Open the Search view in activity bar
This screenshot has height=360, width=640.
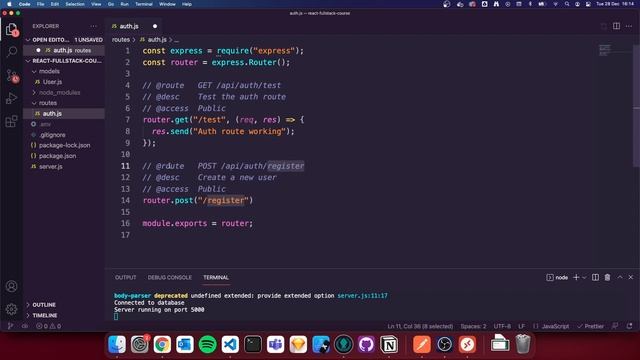(11, 52)
